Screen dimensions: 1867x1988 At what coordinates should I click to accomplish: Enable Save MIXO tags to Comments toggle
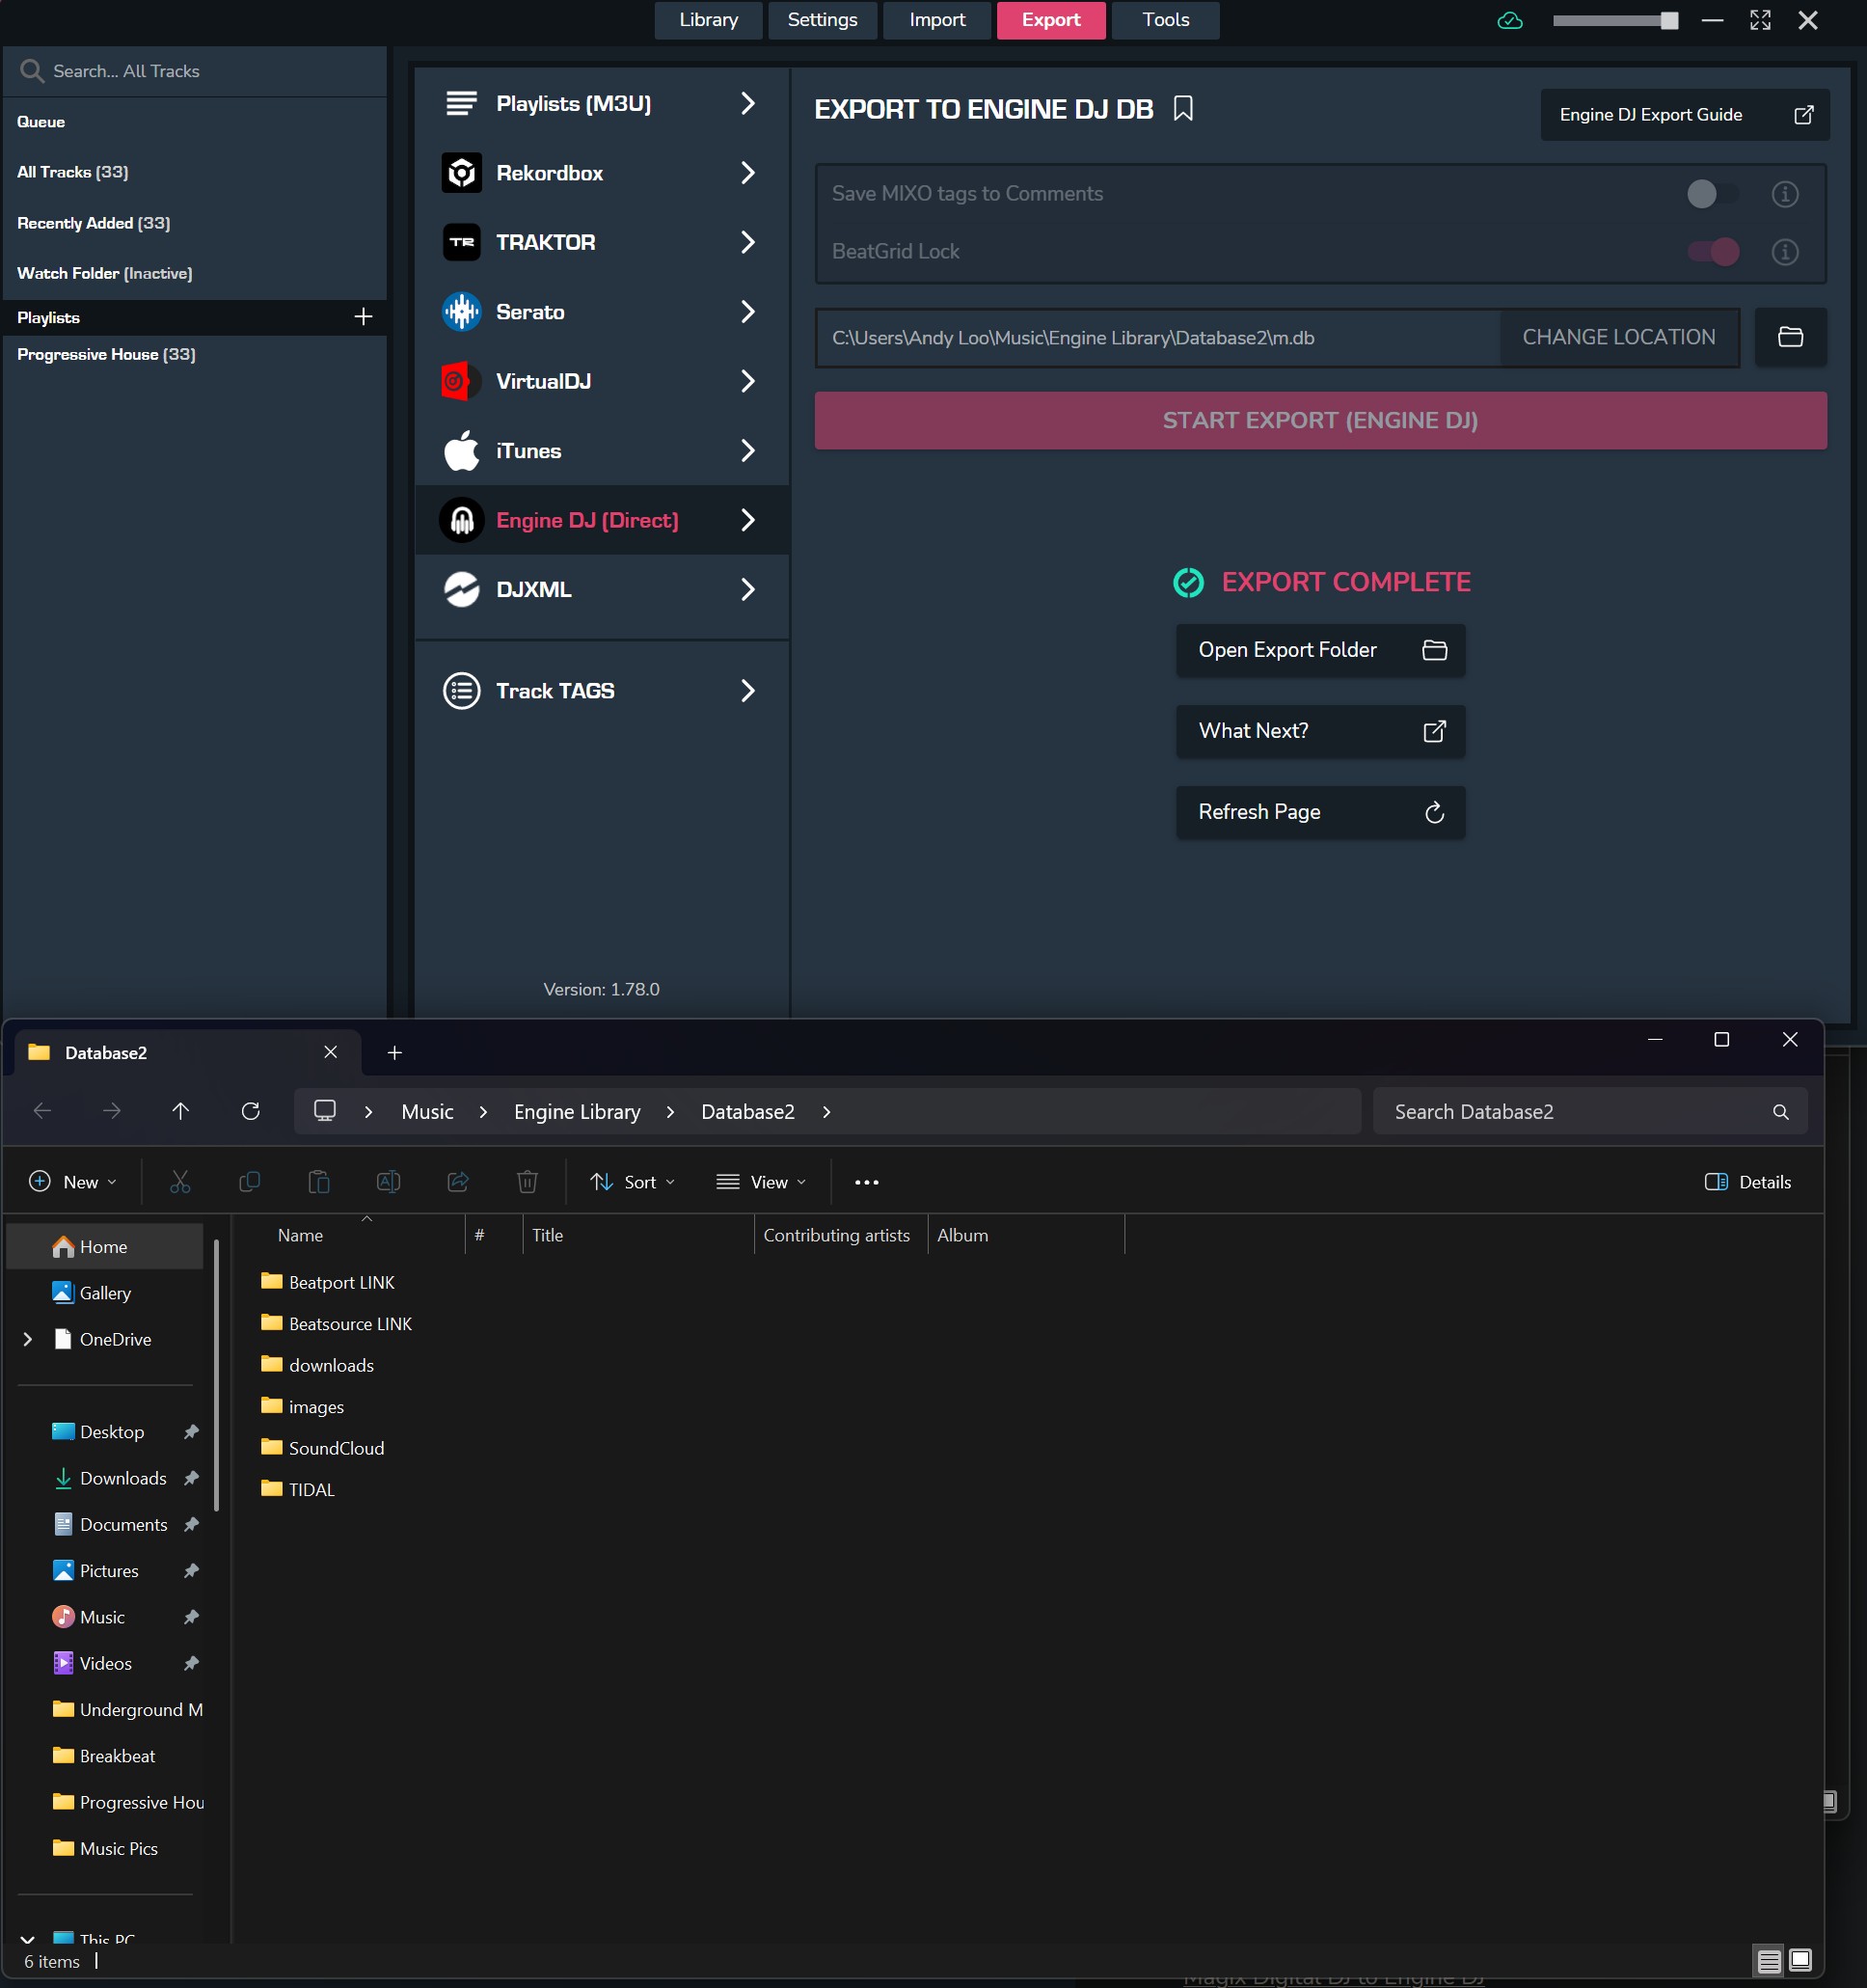point(1713,194)
